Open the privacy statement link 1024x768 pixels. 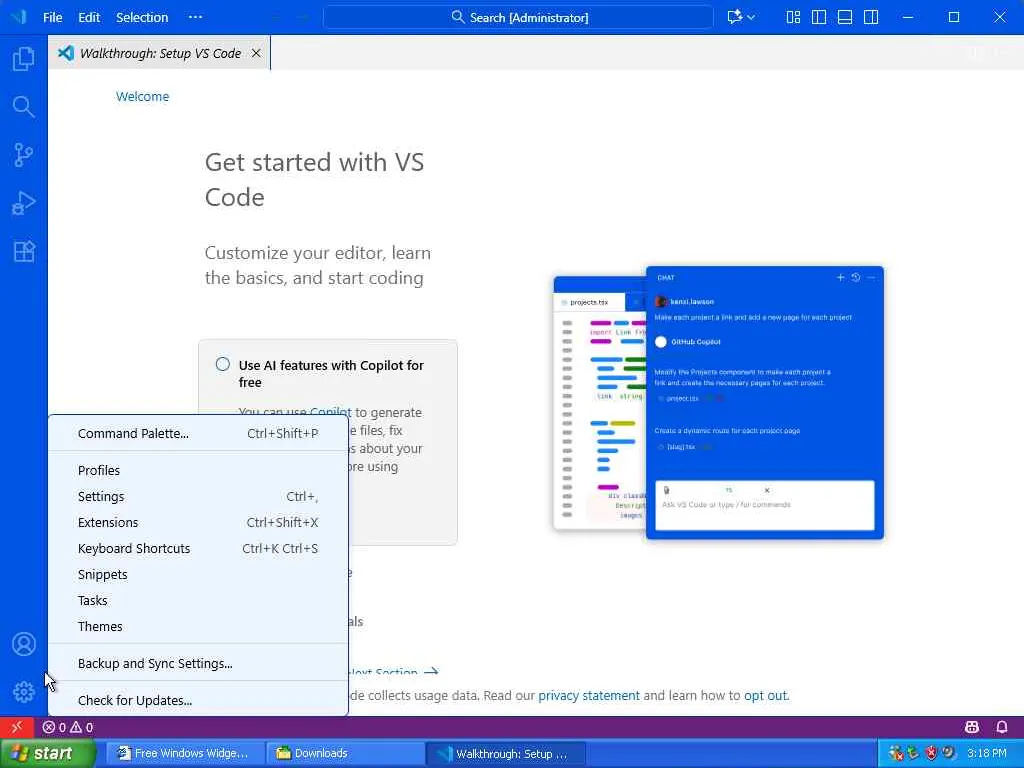(x=588, y=696)
